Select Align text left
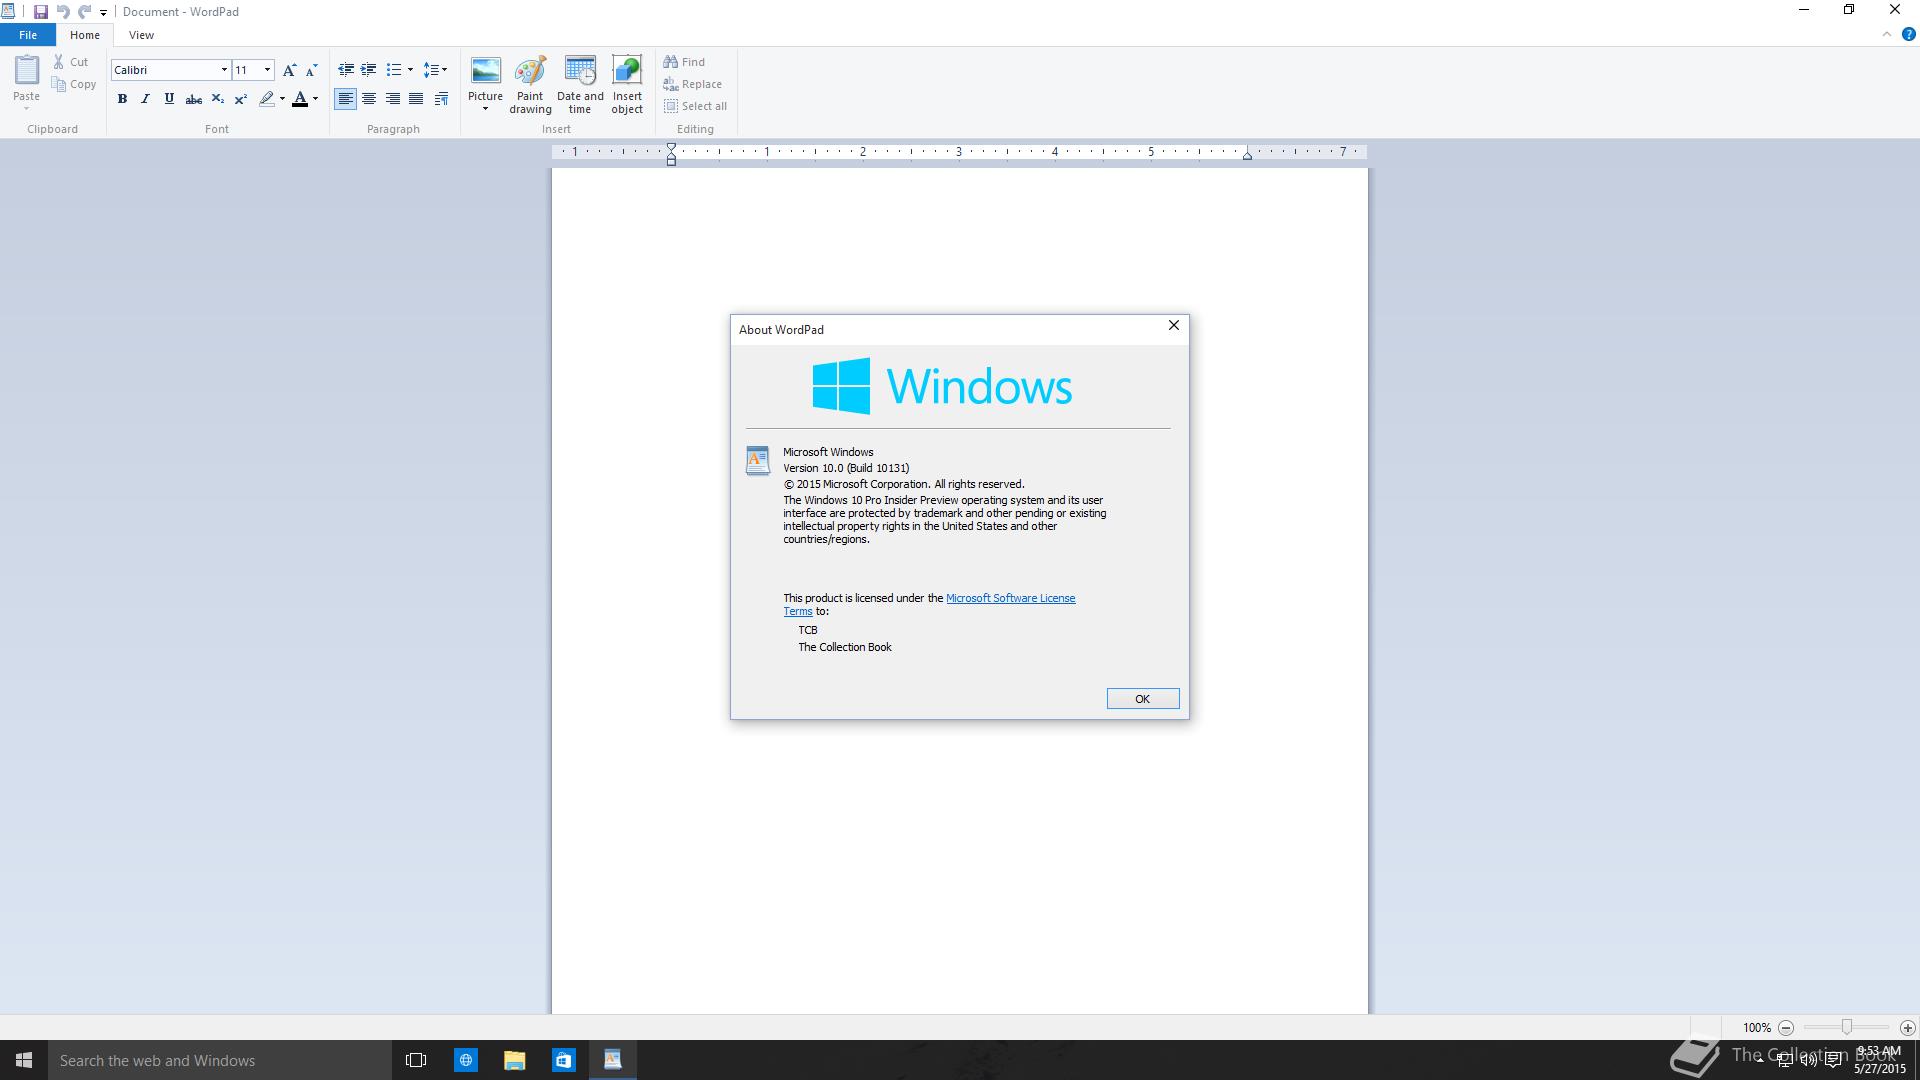 tap(345, 99)
